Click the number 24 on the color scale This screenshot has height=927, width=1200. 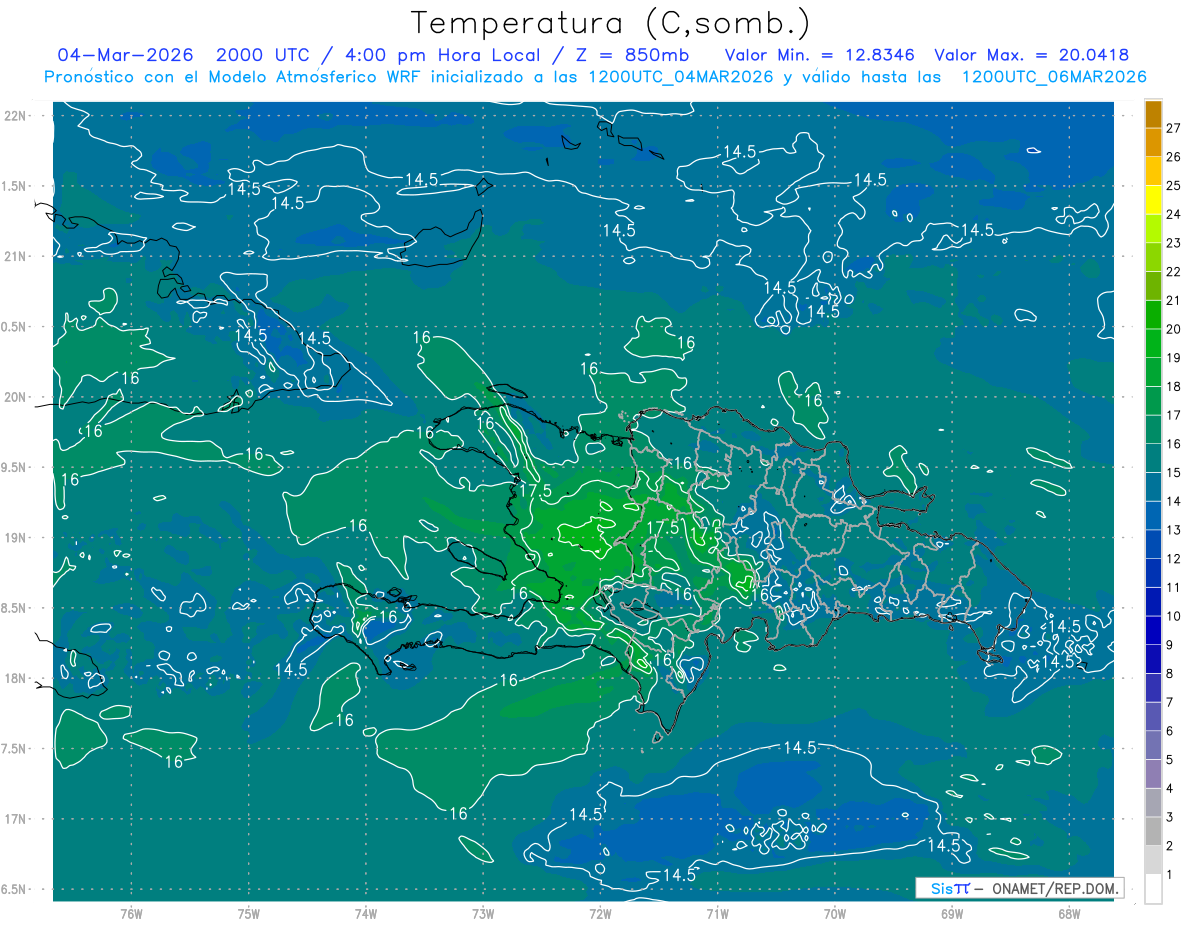pos(1174,214)
